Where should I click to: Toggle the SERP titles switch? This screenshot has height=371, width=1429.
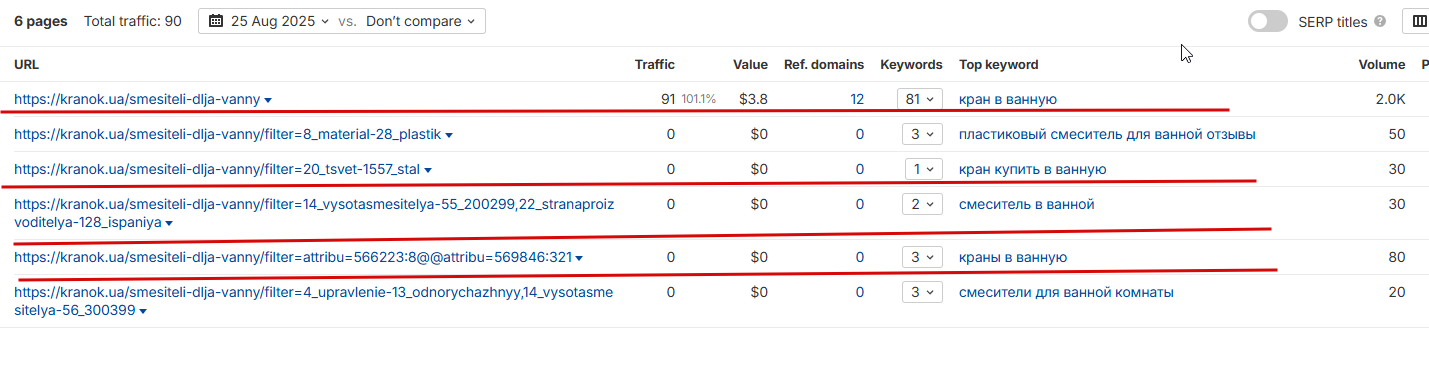[x=1267, y=21]
